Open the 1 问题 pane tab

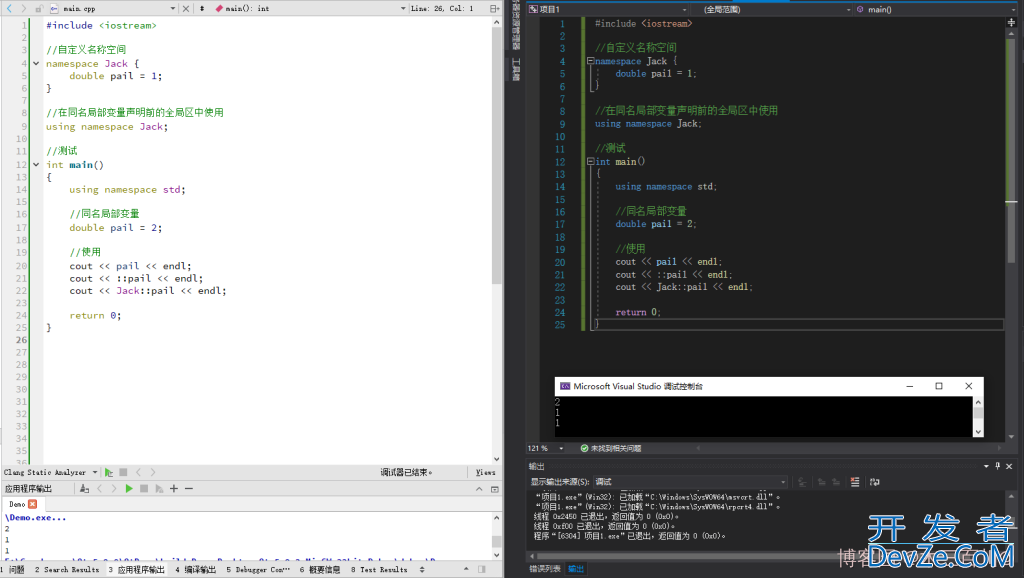14,570
